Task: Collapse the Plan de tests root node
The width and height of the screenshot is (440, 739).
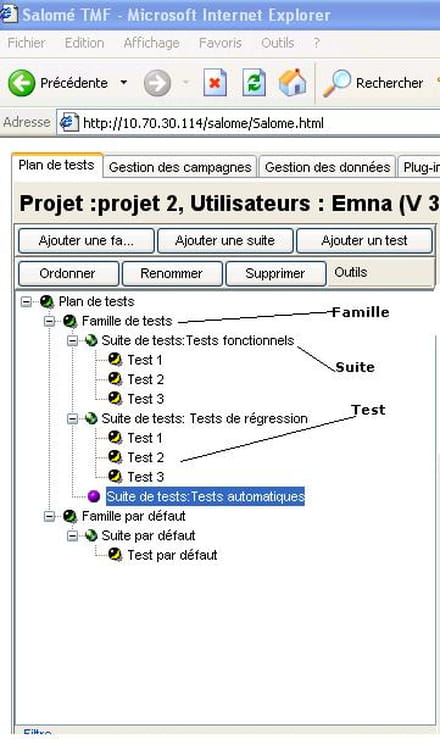Action: 26,301
